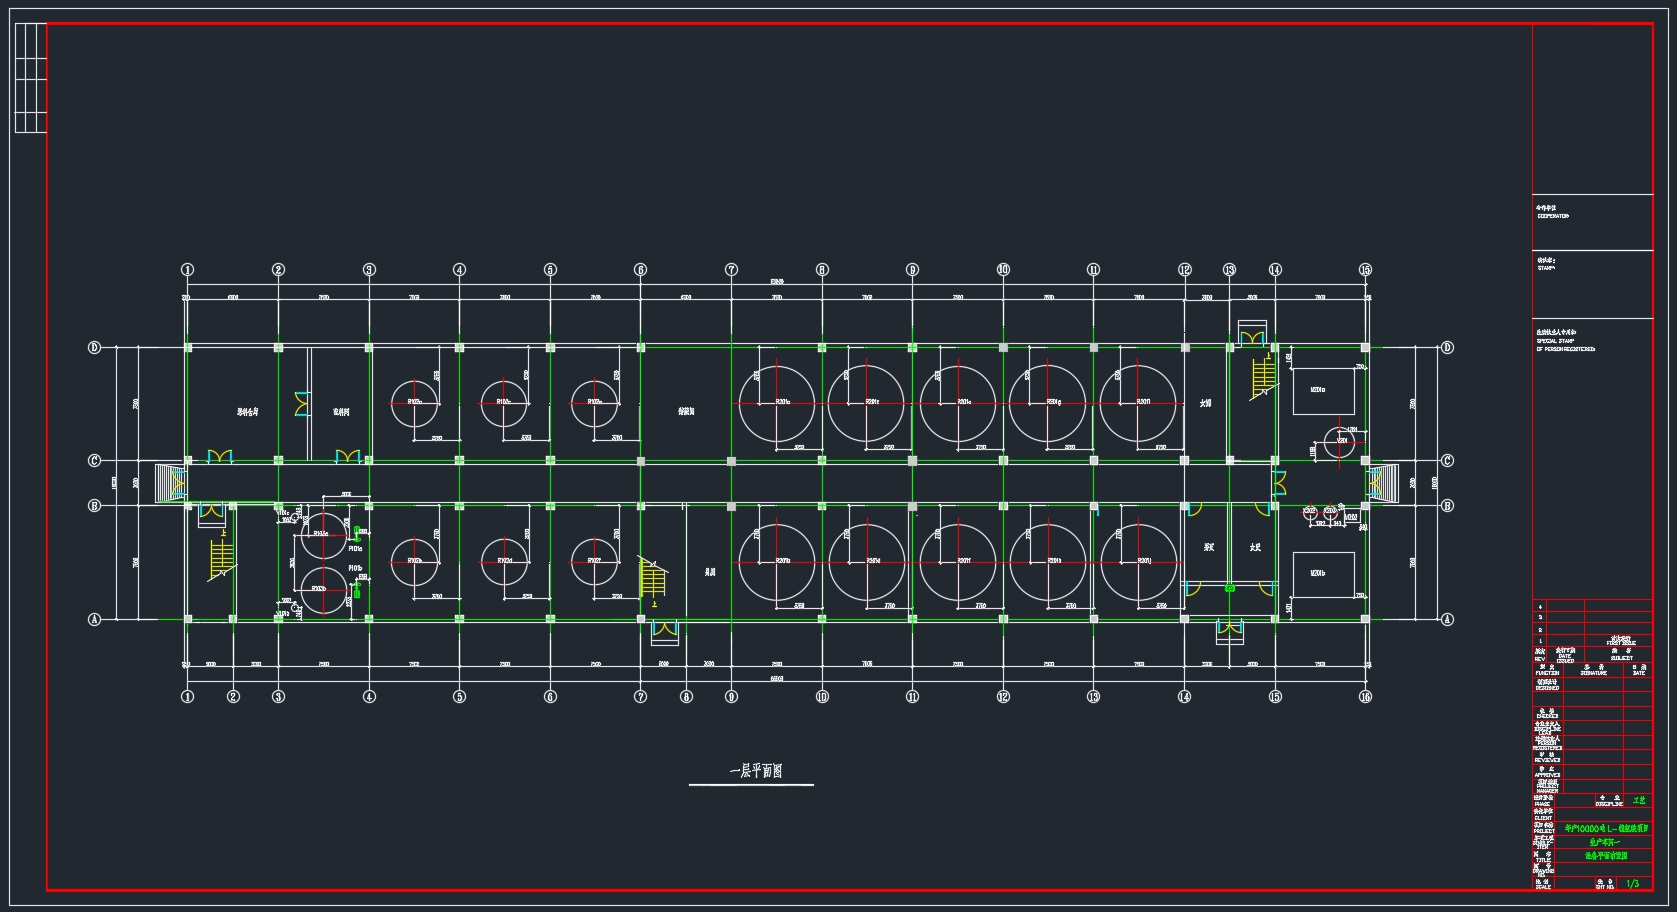Select the yellow double door between the upper-left rooms
Viewport: 1677px width, 912px height.
302,404
